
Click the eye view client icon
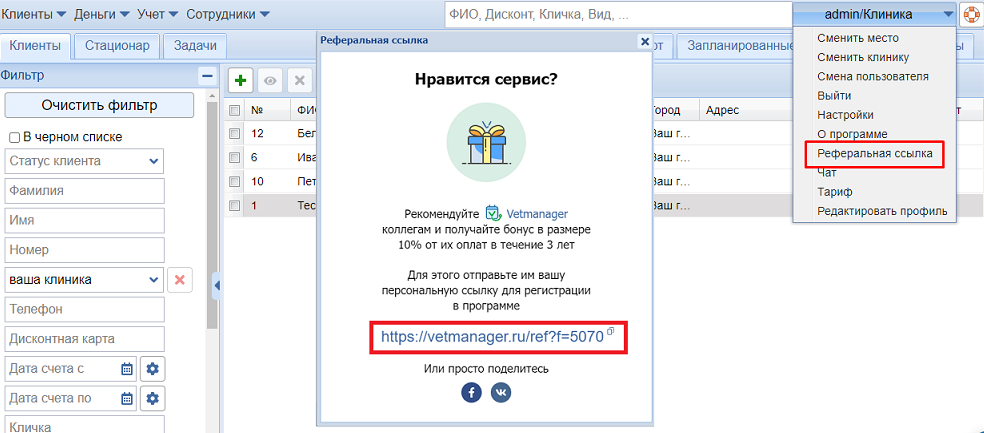(x=269, y=80)
